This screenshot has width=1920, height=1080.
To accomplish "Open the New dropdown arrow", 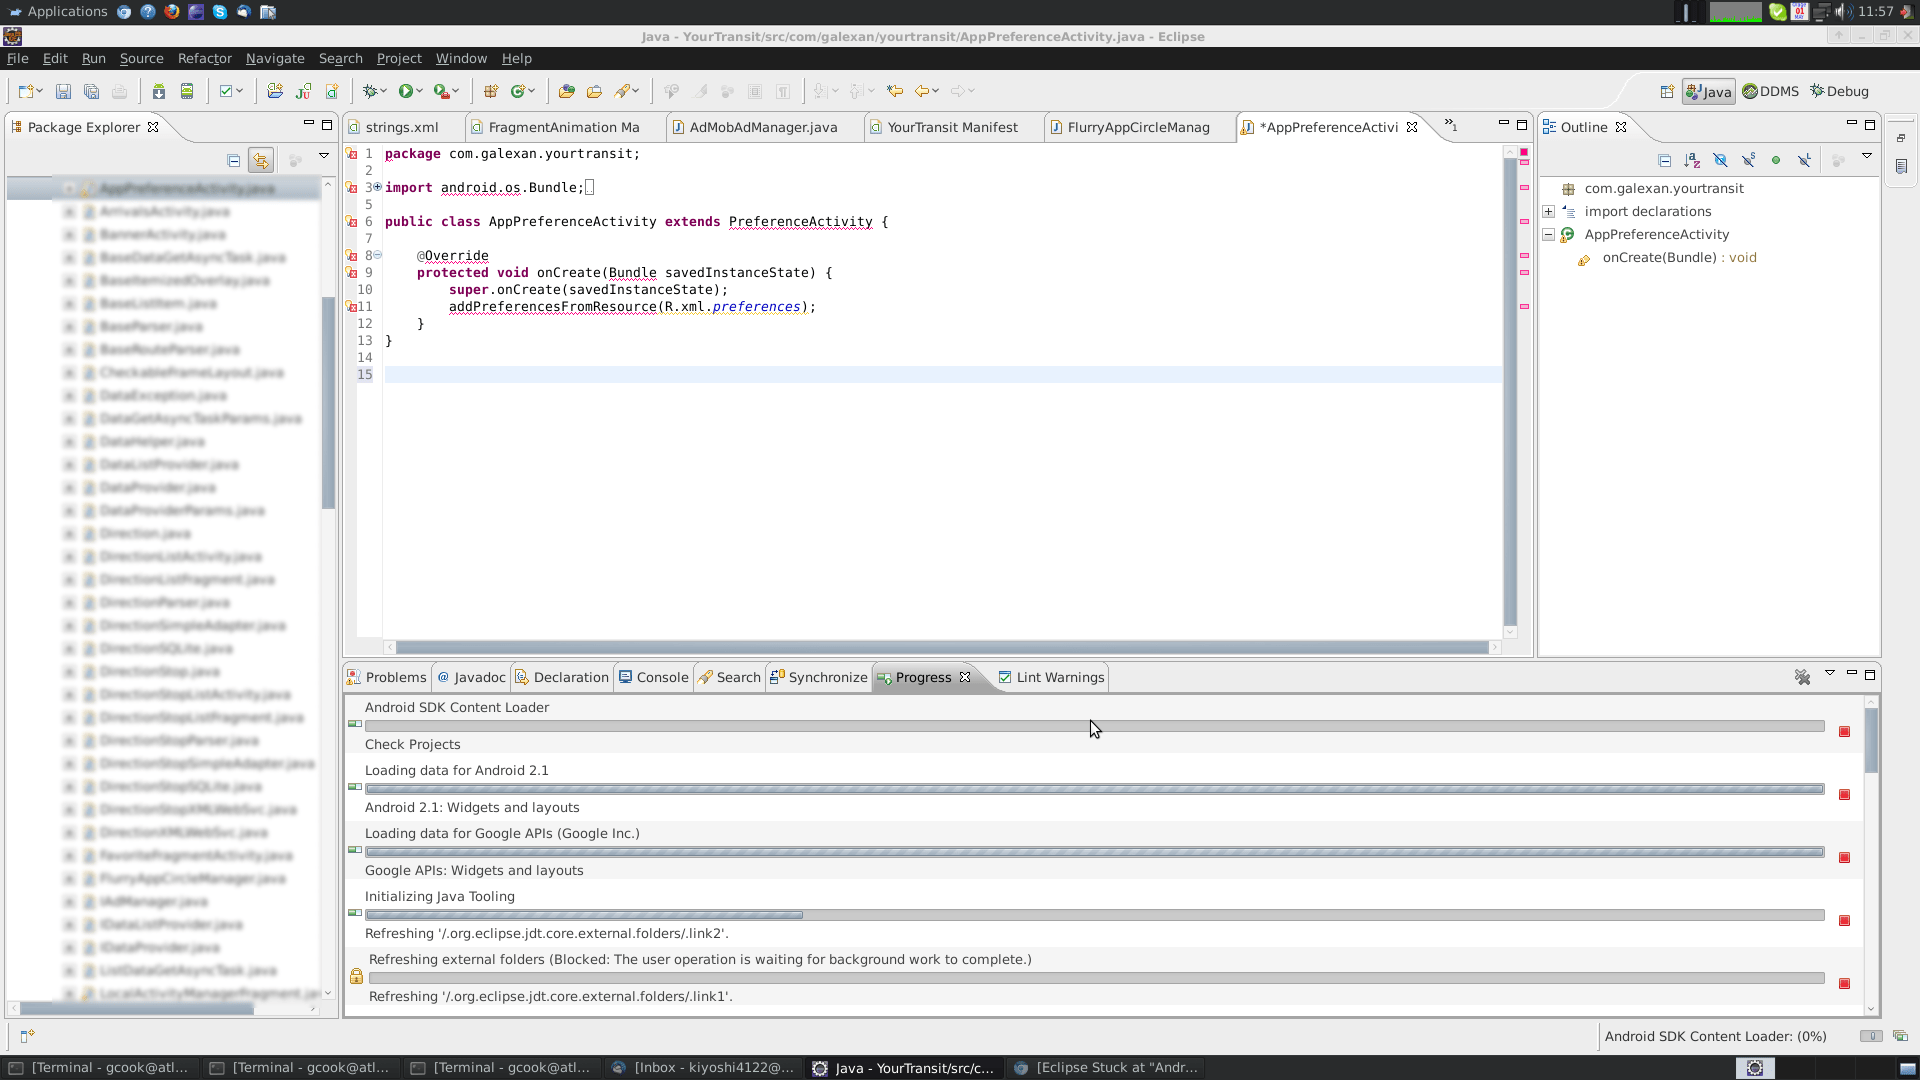I will 39,92.
